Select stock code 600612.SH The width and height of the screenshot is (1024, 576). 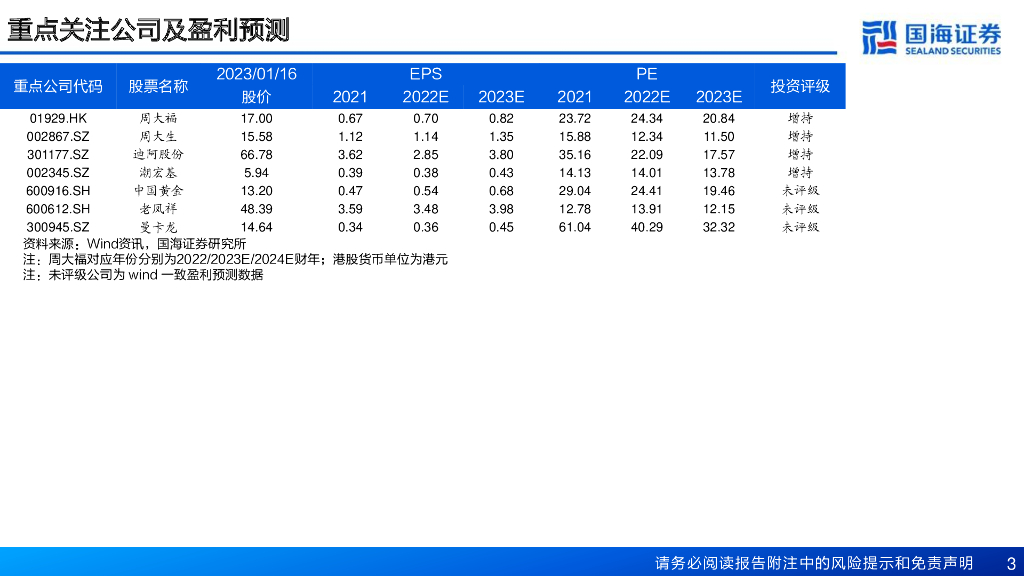coord(58,210)
